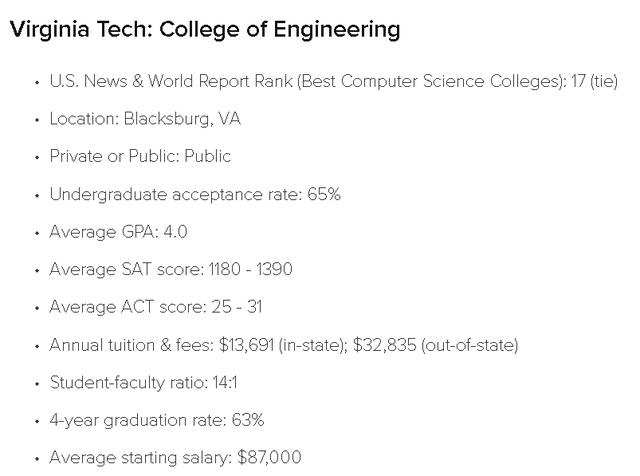The height and width of the screenshot is (476, 640).
Task: Select the Average SAT score 1180 - 1390 text
Action: coord(171,269)
